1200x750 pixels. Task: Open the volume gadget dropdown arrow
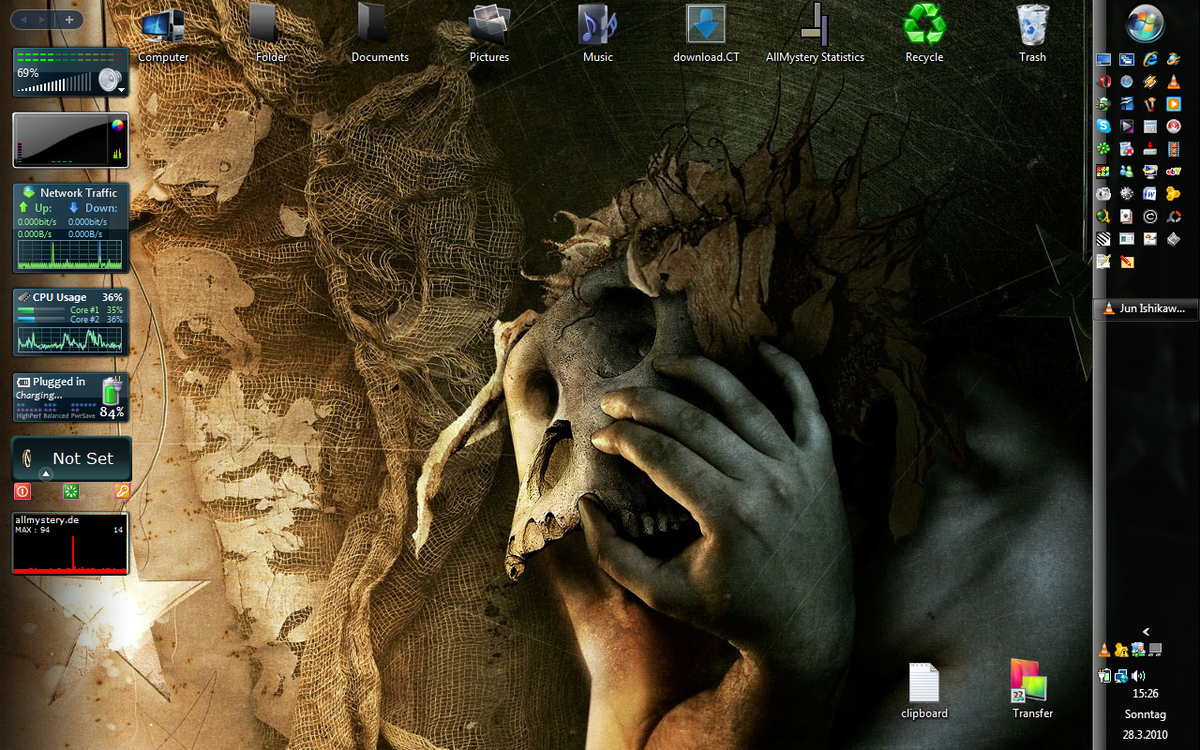122,90
